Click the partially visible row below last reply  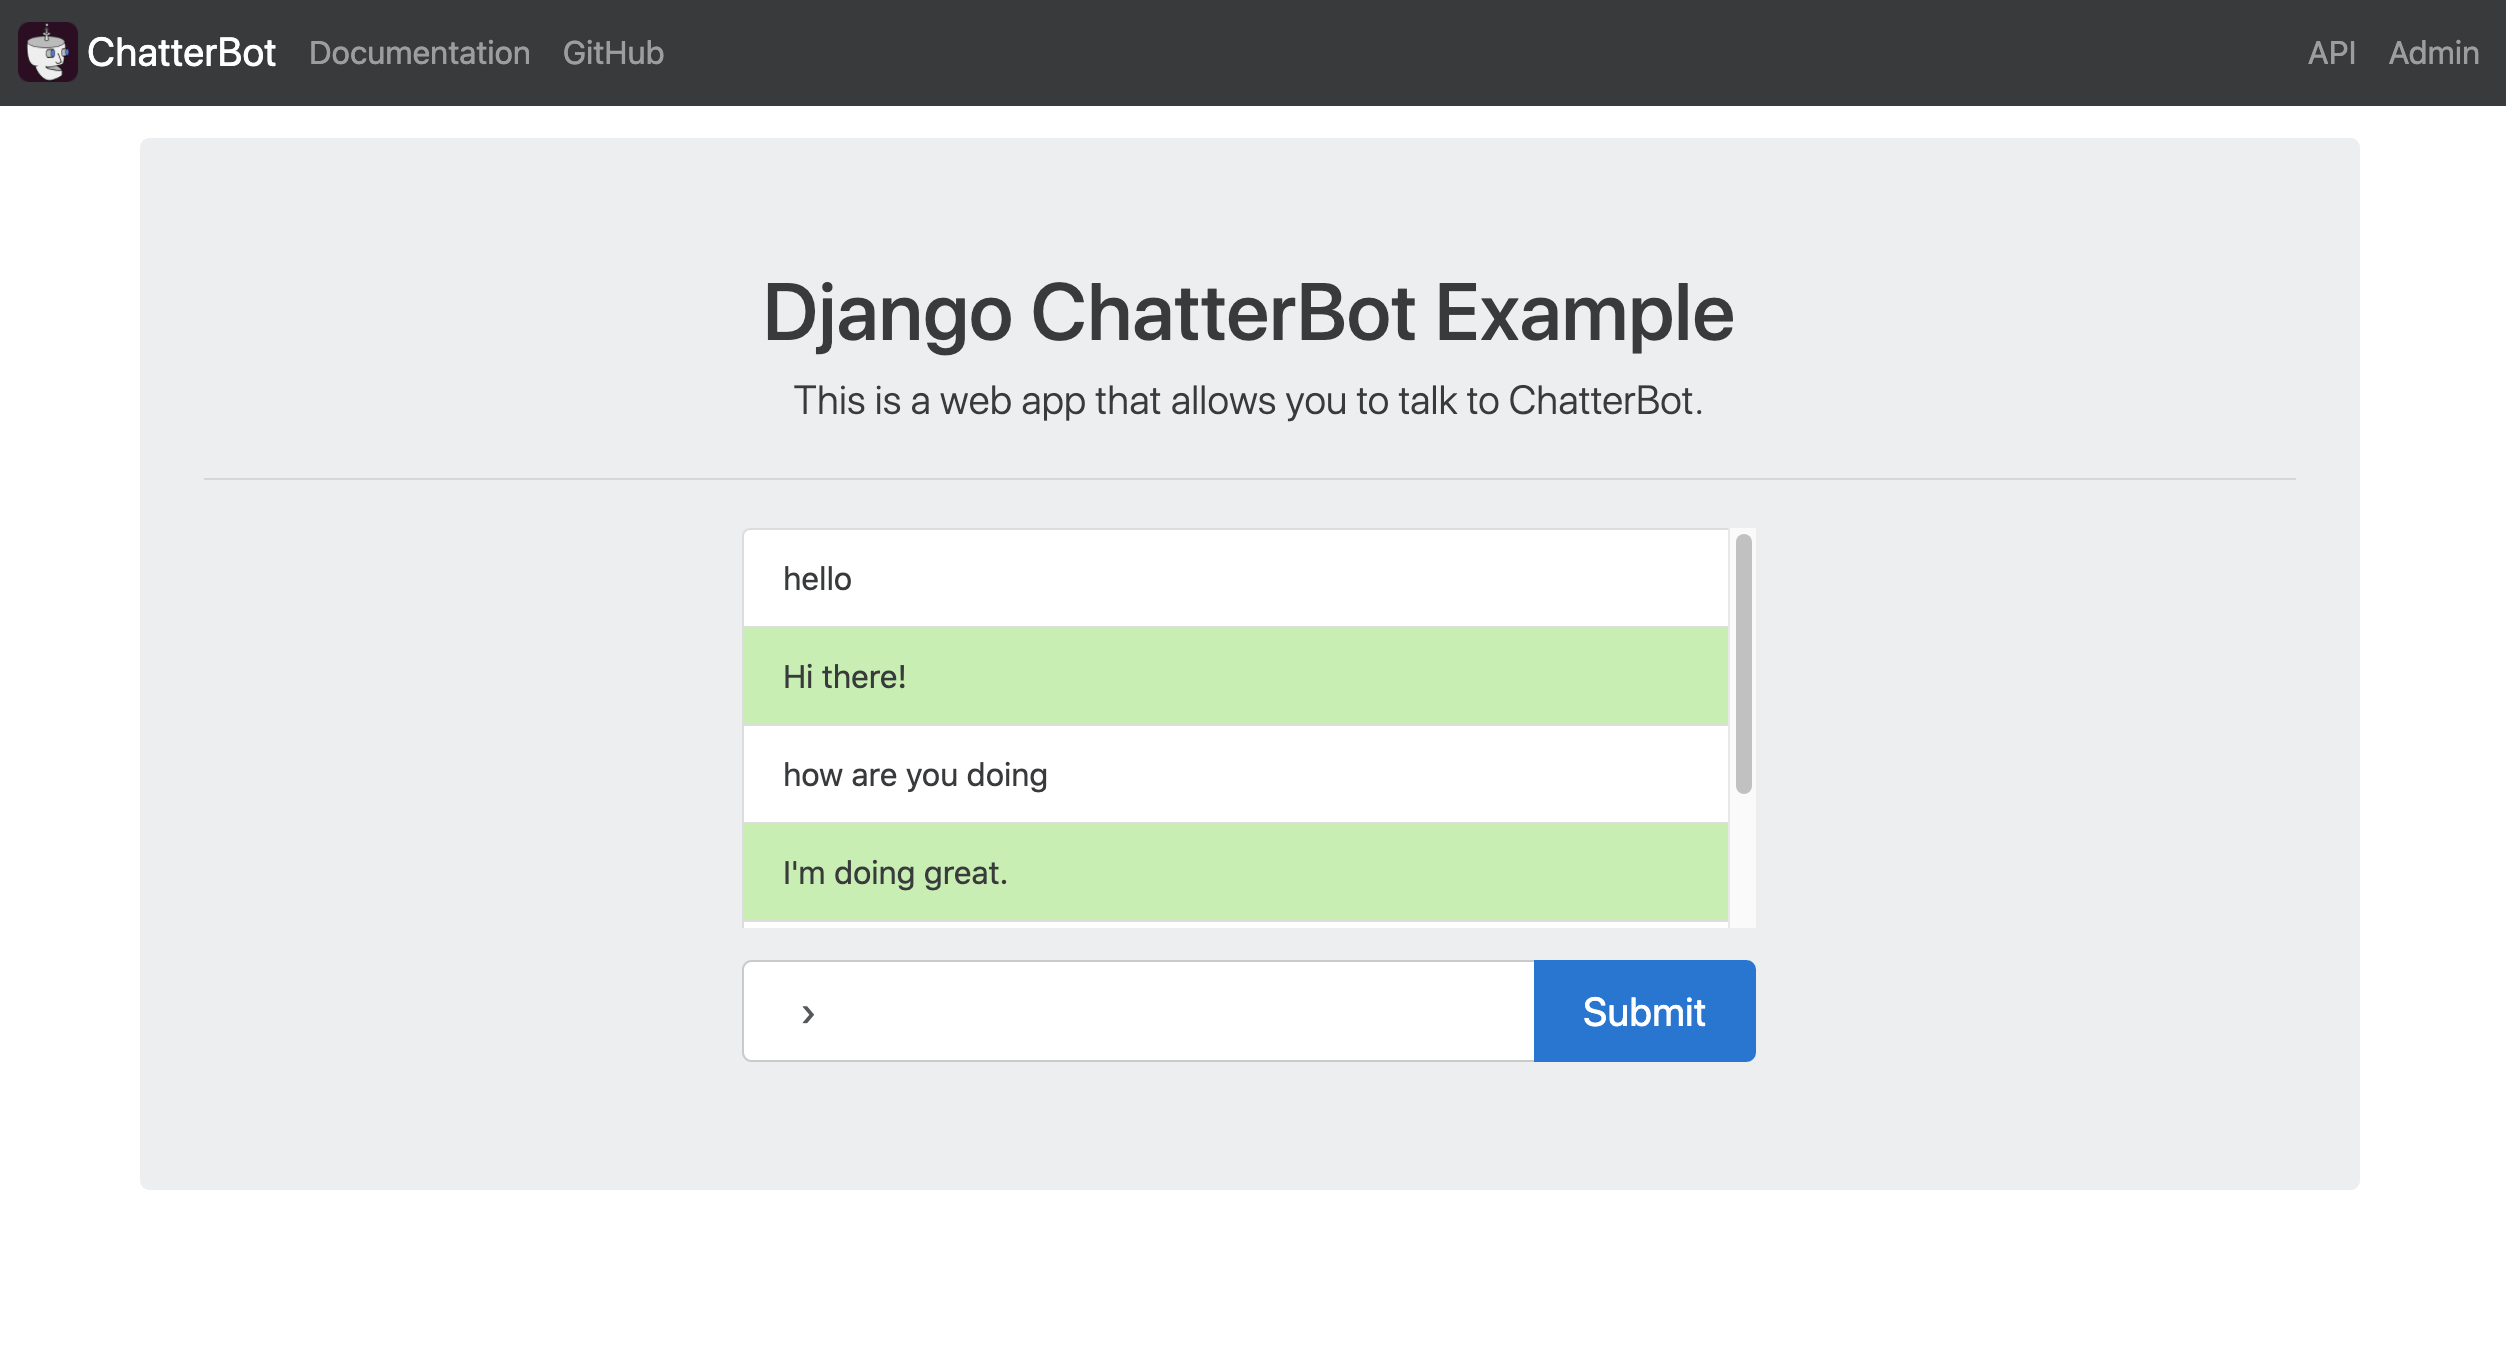1235,925
